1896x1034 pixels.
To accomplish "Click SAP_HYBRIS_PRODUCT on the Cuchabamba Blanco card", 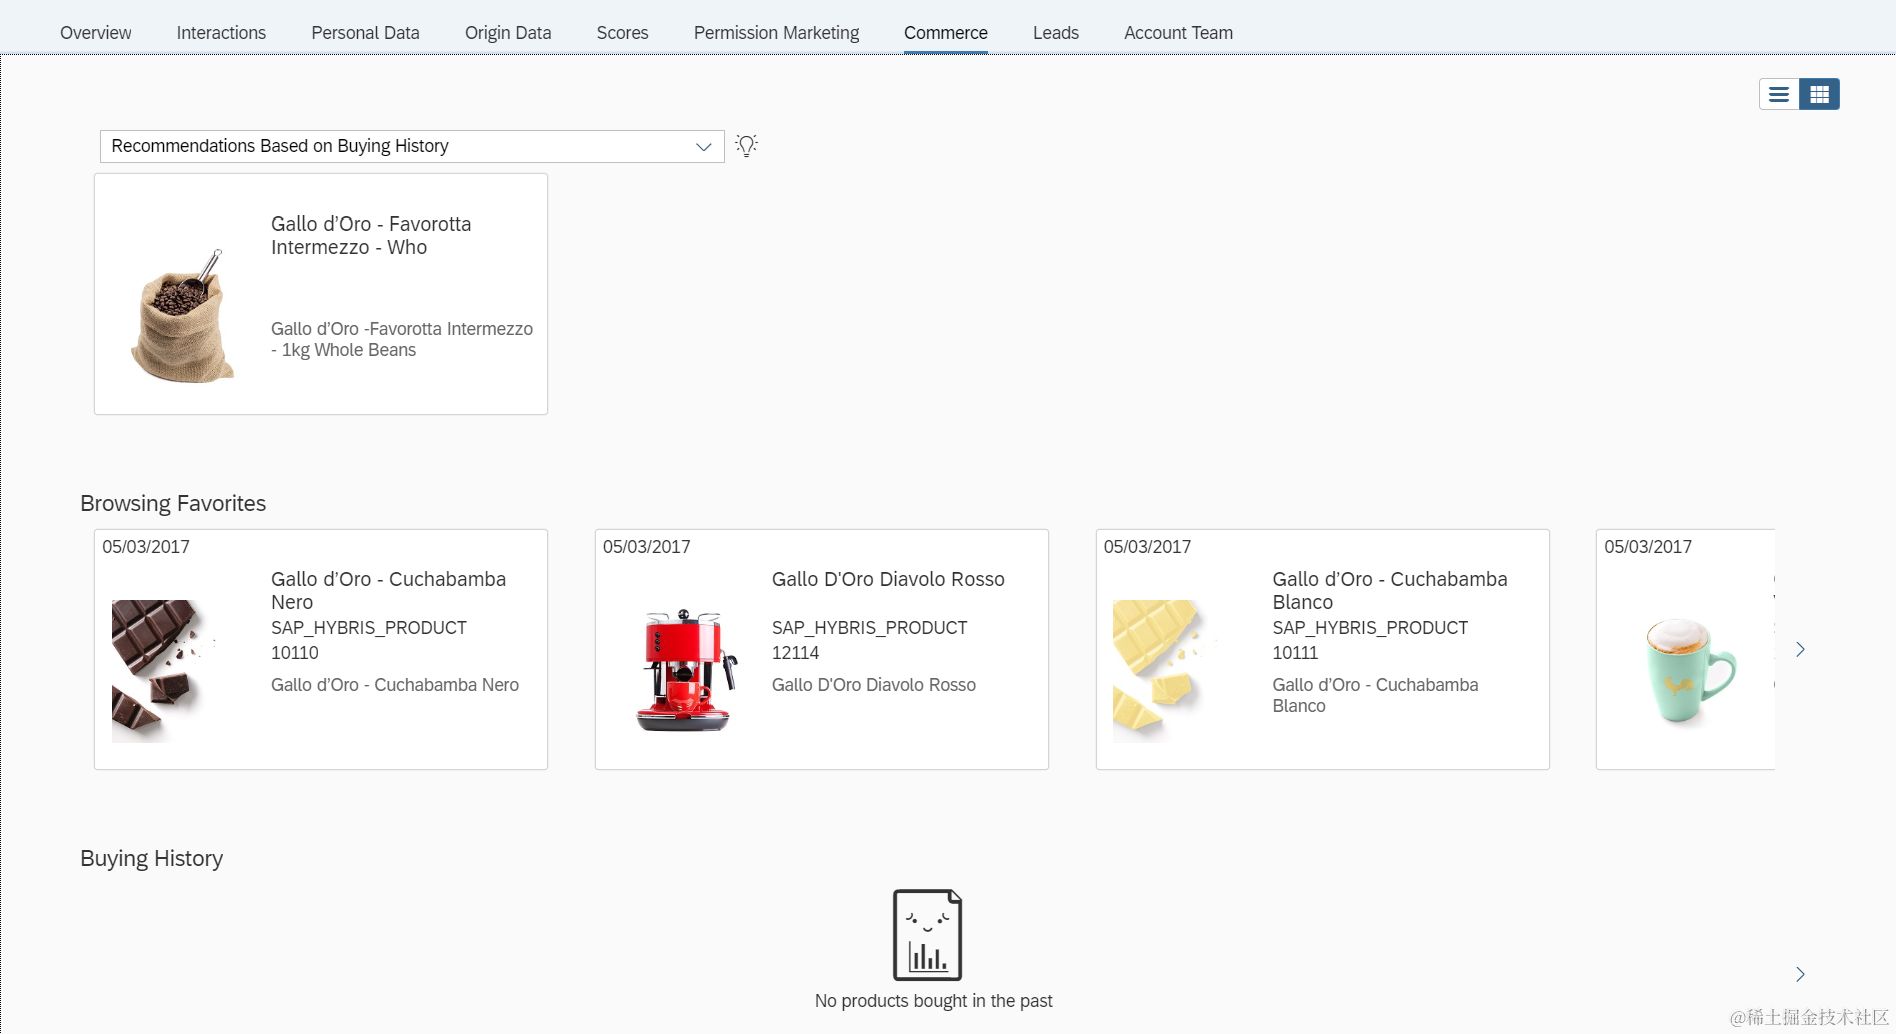I will [1370, 628].
